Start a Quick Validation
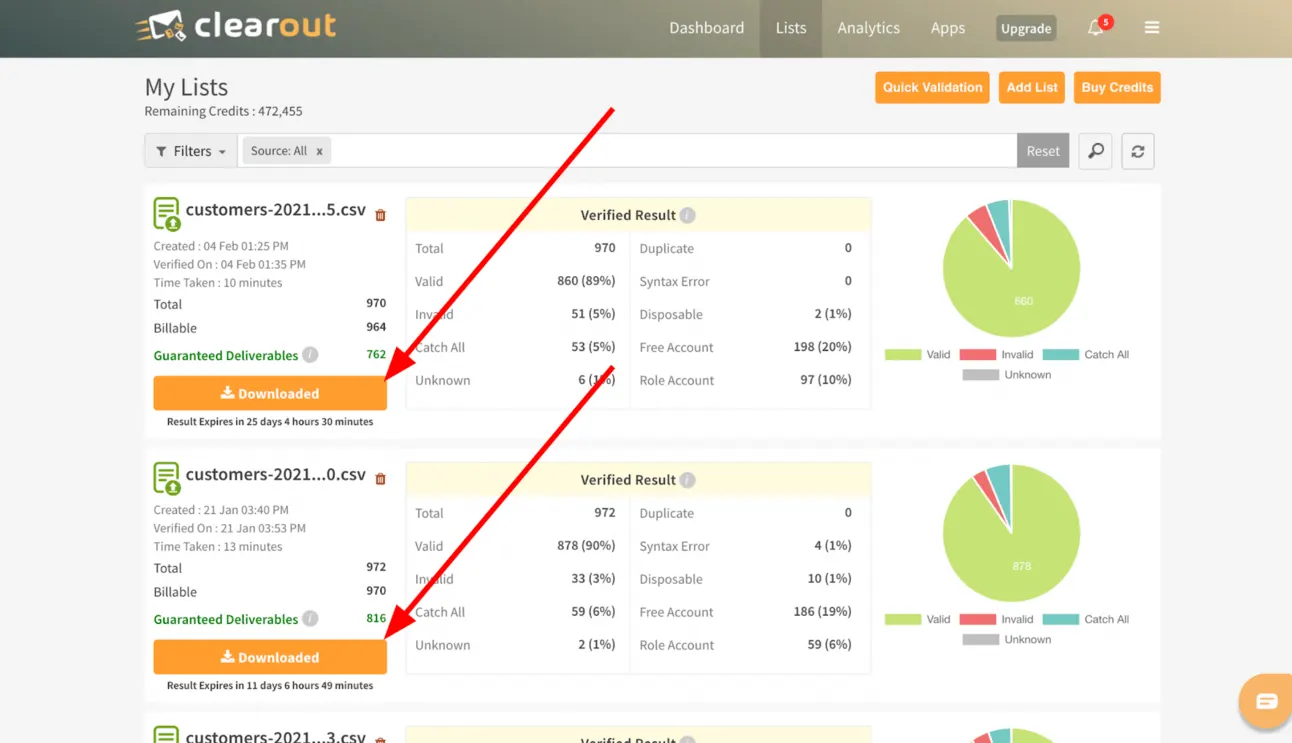Viewport: 1292px width, 743px height. pos(932,87)
